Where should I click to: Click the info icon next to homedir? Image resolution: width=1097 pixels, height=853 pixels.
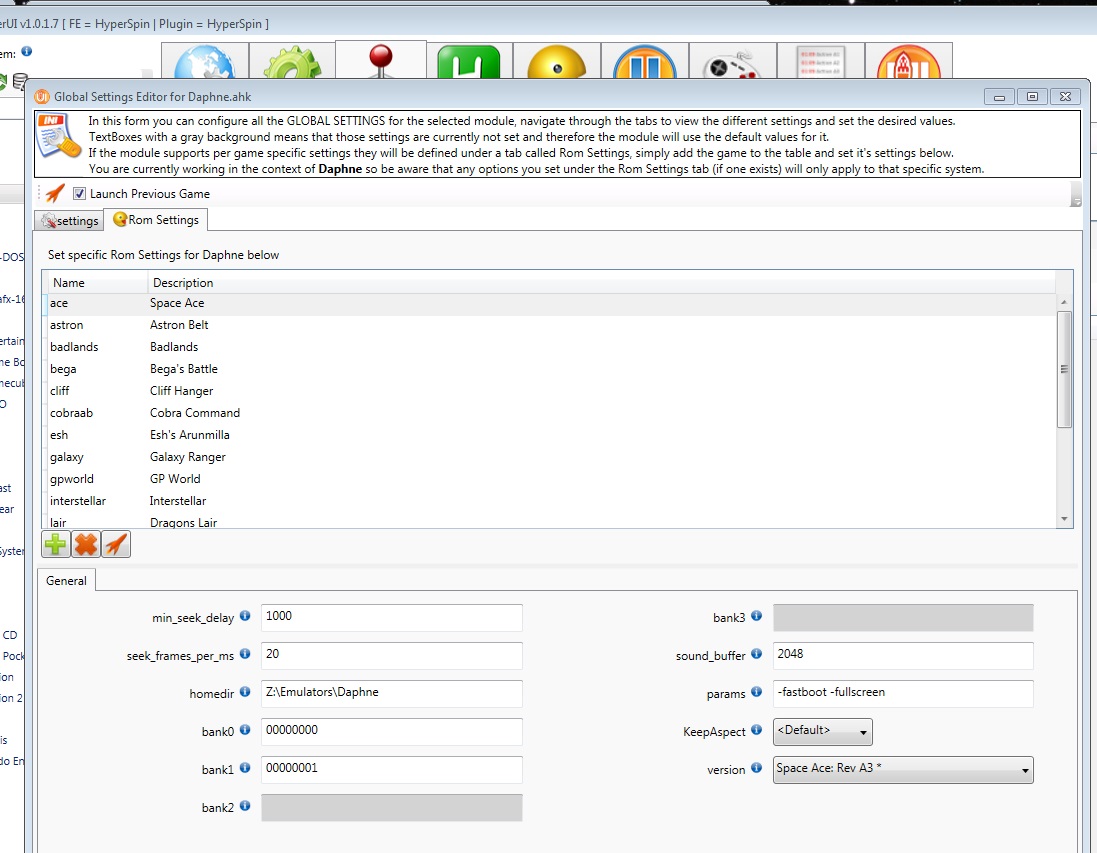click(245, 693)
